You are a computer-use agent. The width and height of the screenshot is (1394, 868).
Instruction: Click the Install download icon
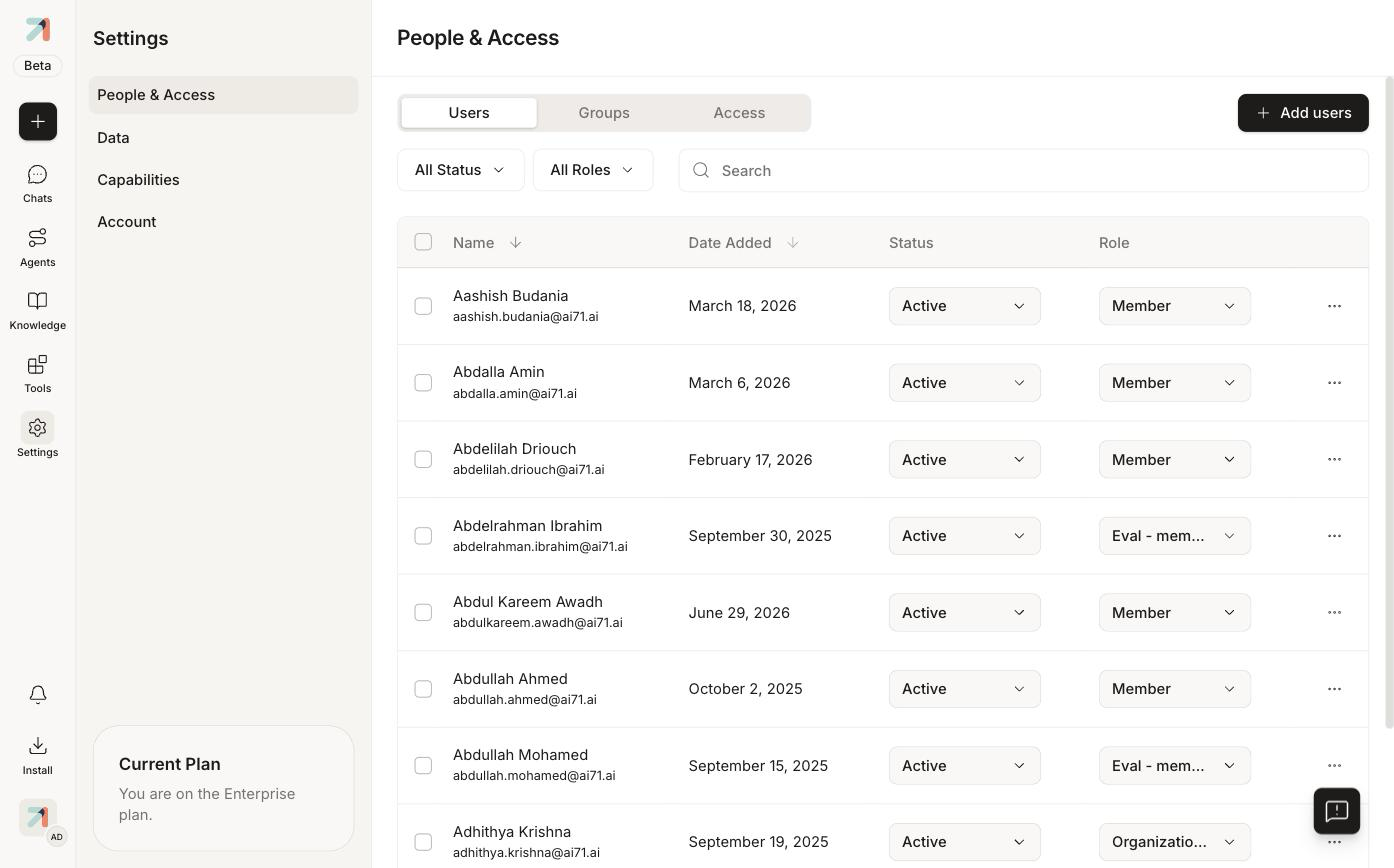tap(38, 755)
